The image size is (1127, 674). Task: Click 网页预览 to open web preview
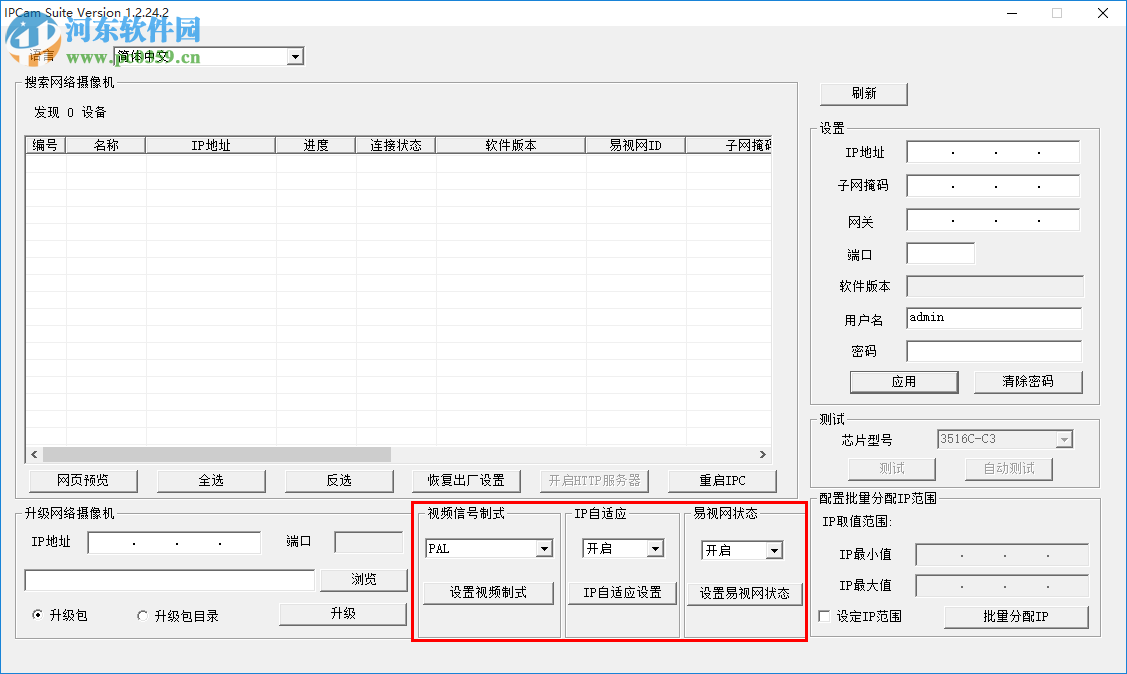(84, 480)
